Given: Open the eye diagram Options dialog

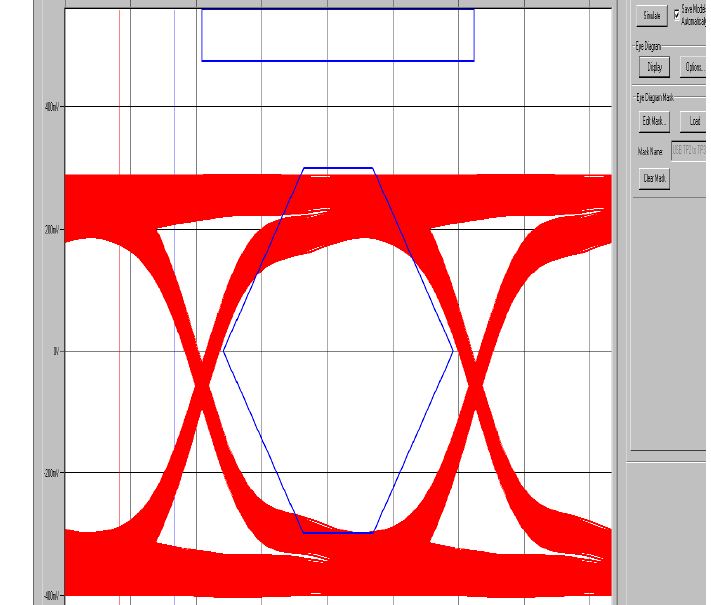Looking at the screenshot, I should click(x=693, y=67).
